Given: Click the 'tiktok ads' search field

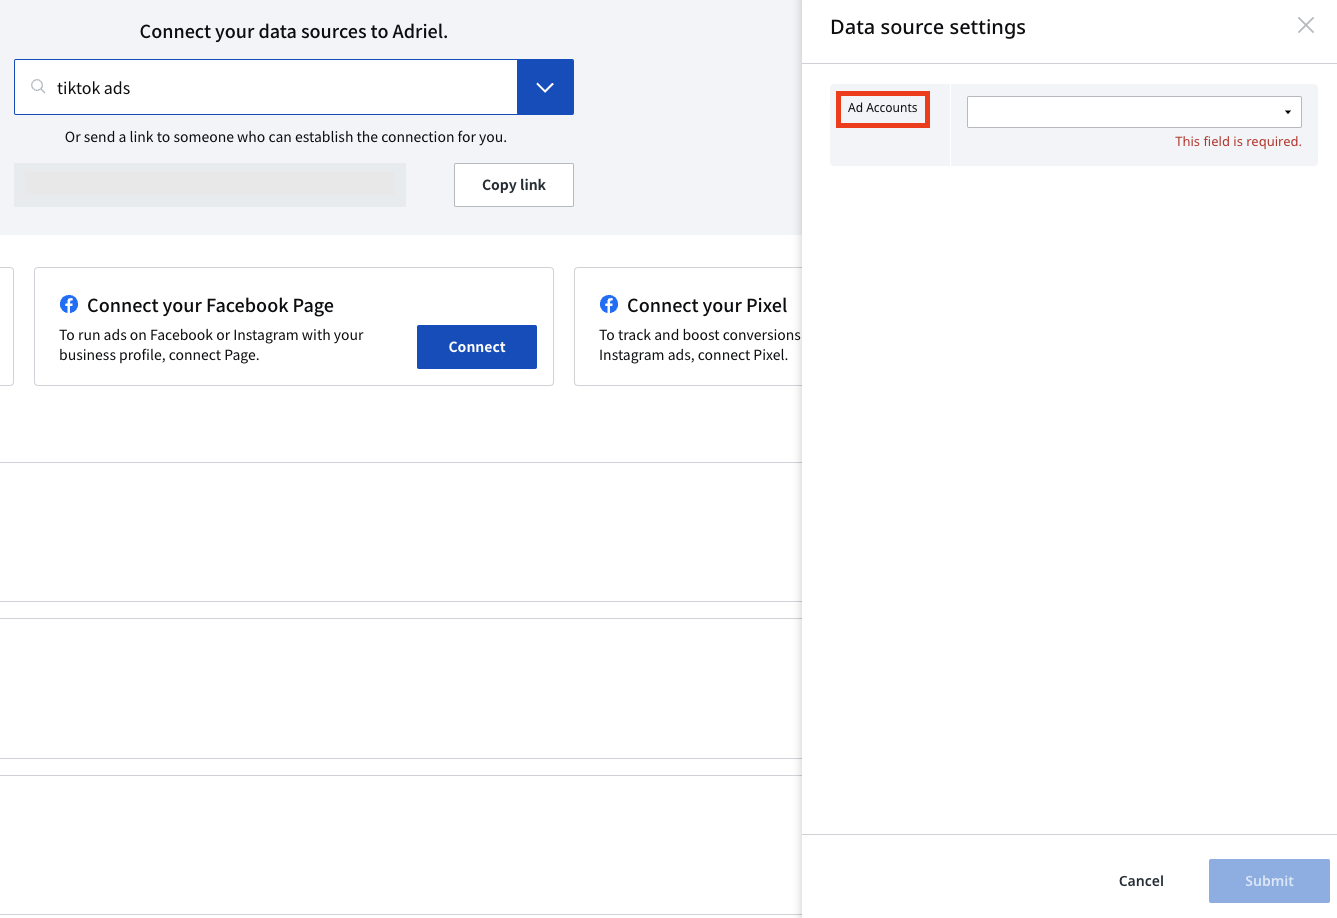Looking at the screenshot, I should [266, 87].
